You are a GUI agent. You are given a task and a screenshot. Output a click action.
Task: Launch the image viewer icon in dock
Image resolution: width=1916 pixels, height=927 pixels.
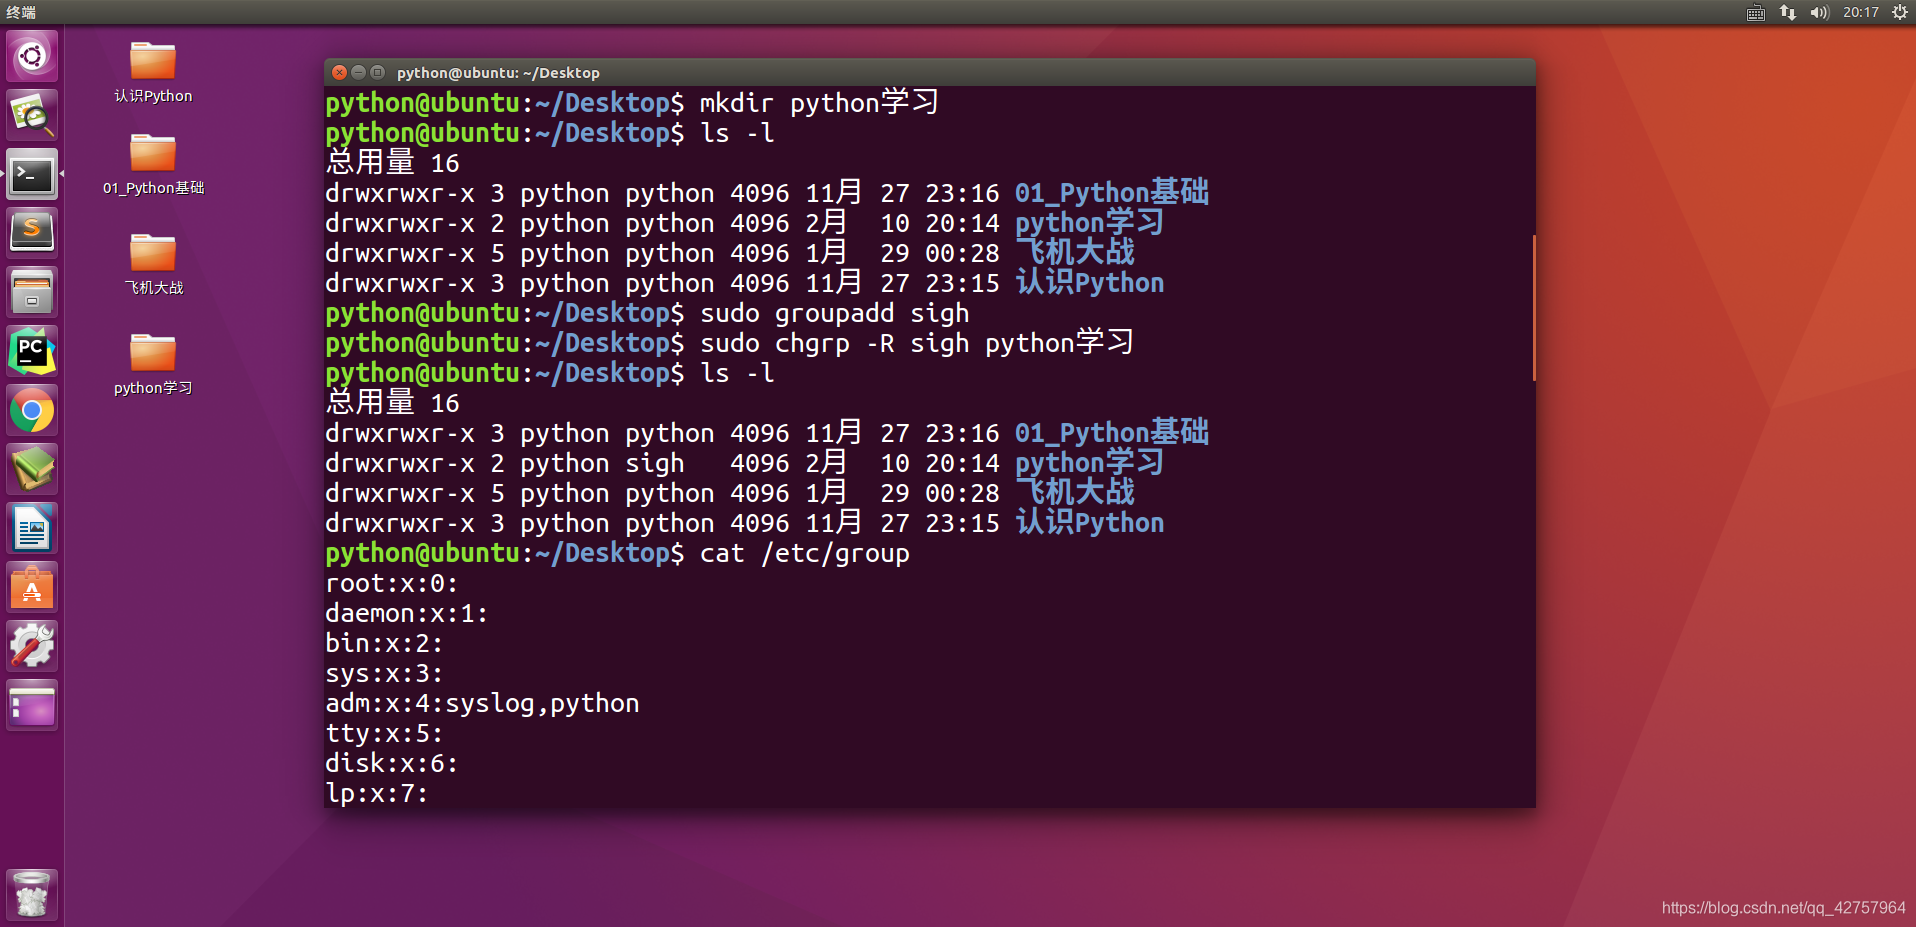click(x=32, y=115)
